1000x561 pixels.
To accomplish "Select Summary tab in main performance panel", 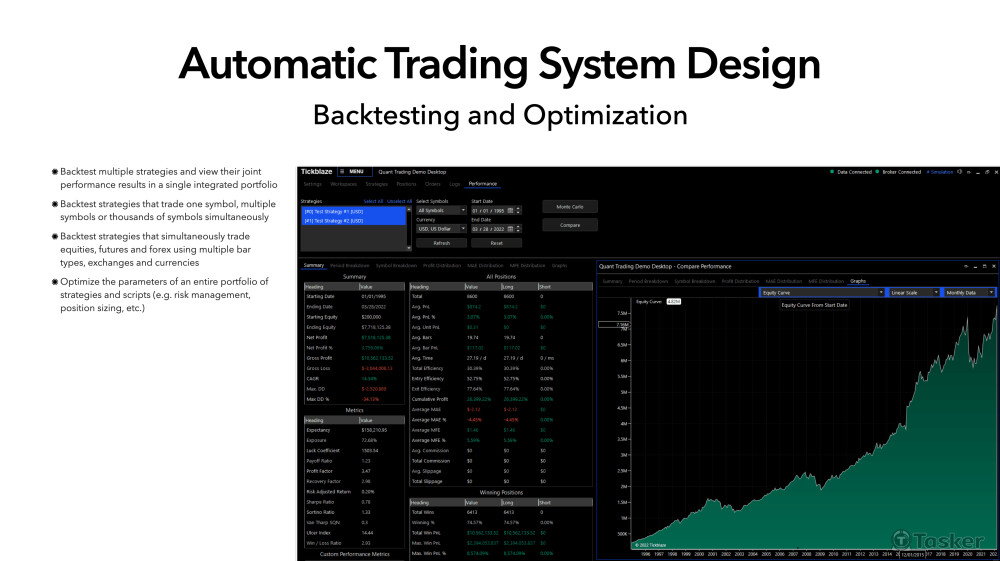I will [314, 265].
